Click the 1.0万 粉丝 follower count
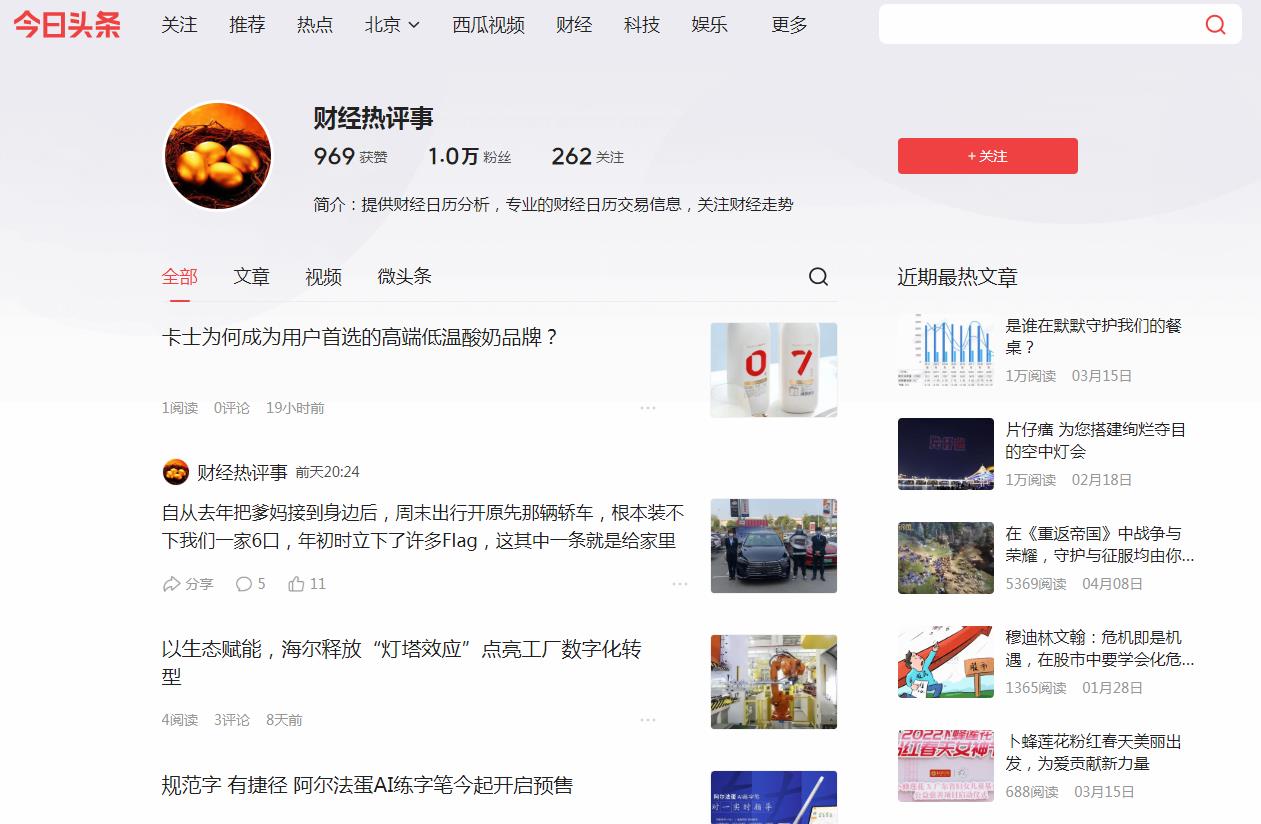This screenshot has height=824, width=1261. click(x=469, y=156)
